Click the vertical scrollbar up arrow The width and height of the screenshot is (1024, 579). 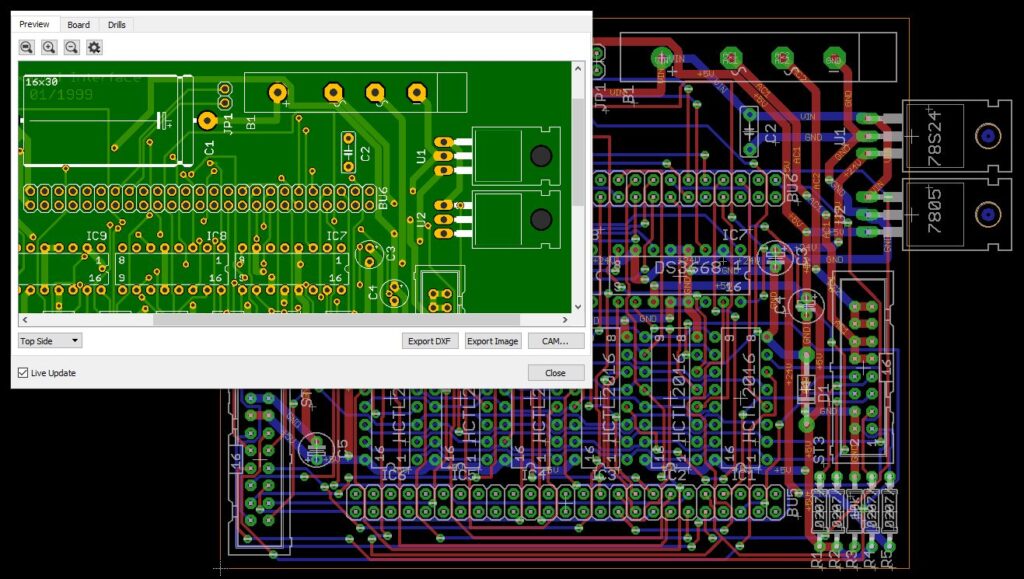578,68
